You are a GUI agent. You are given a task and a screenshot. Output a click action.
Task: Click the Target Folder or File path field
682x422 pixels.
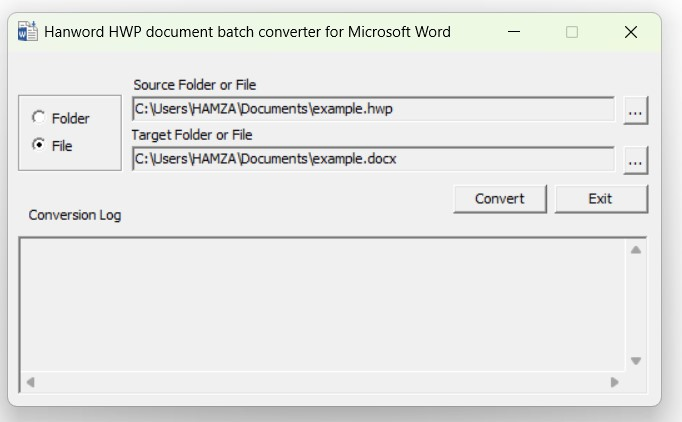tap(373, 159)
